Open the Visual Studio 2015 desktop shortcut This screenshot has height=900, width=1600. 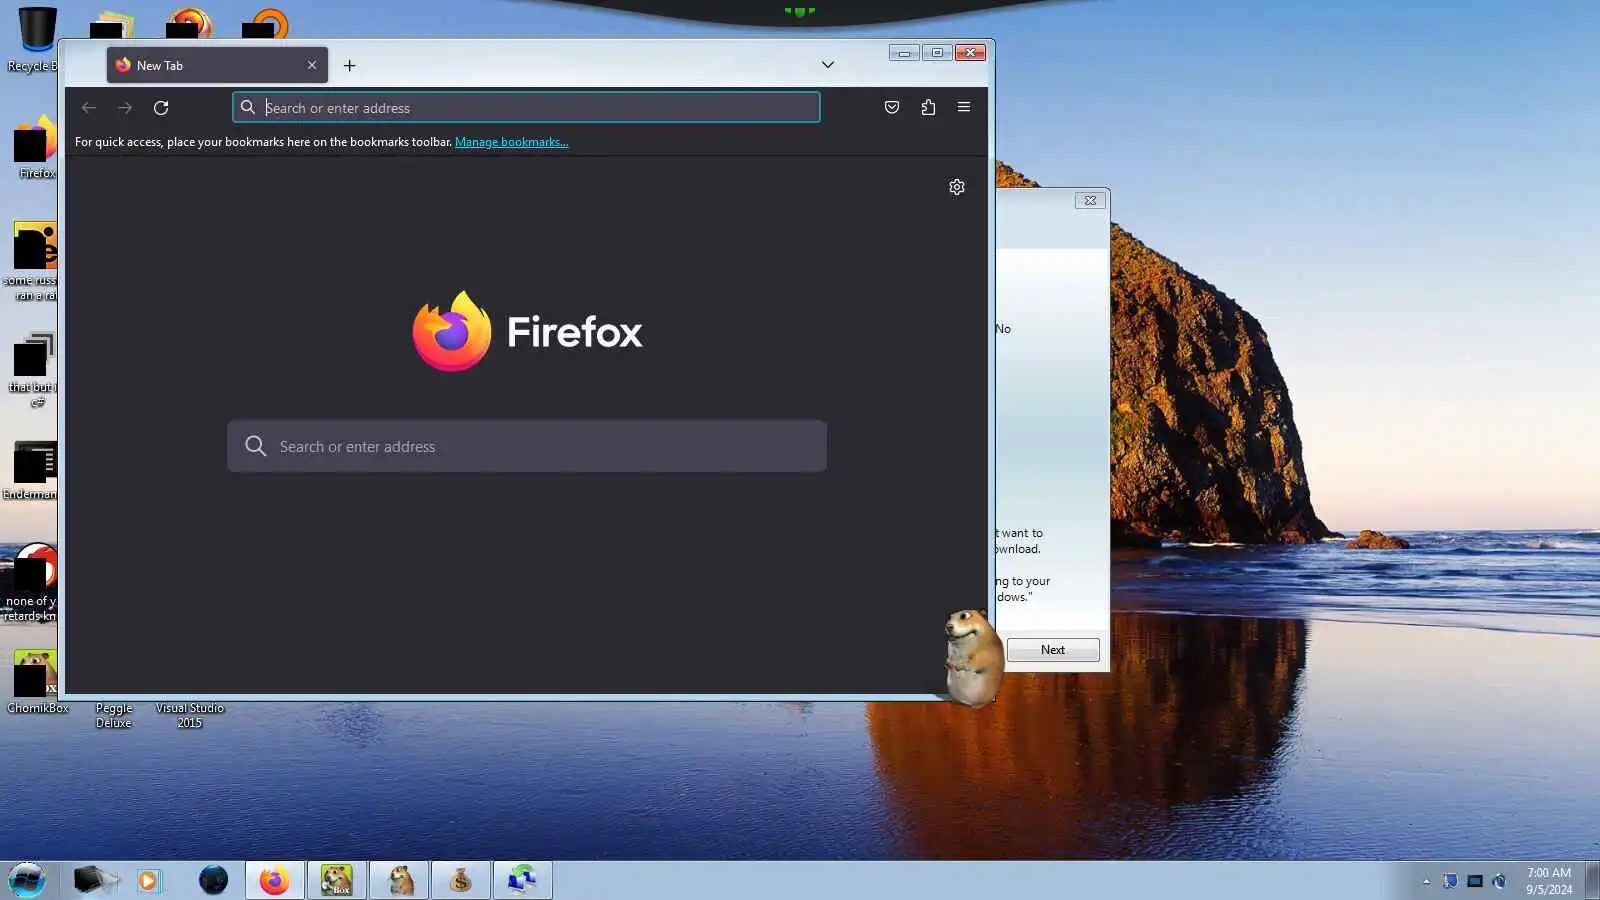(x=189, y=715)
